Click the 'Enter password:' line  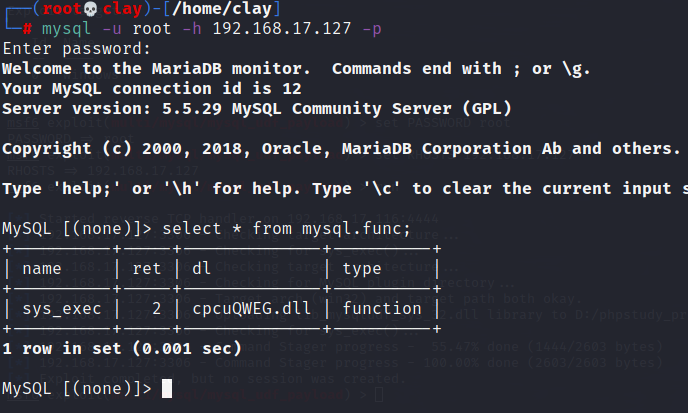76,49
